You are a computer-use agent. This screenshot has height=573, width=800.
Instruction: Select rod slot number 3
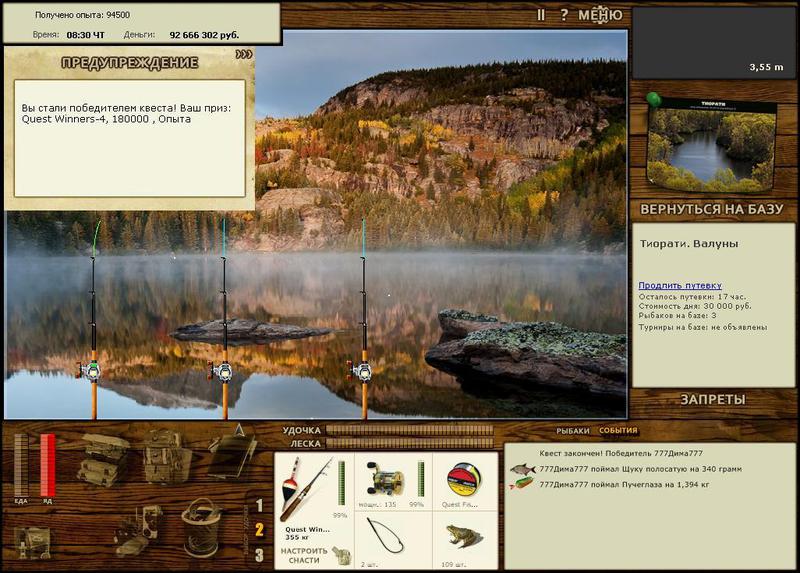(x=259, y=555)
